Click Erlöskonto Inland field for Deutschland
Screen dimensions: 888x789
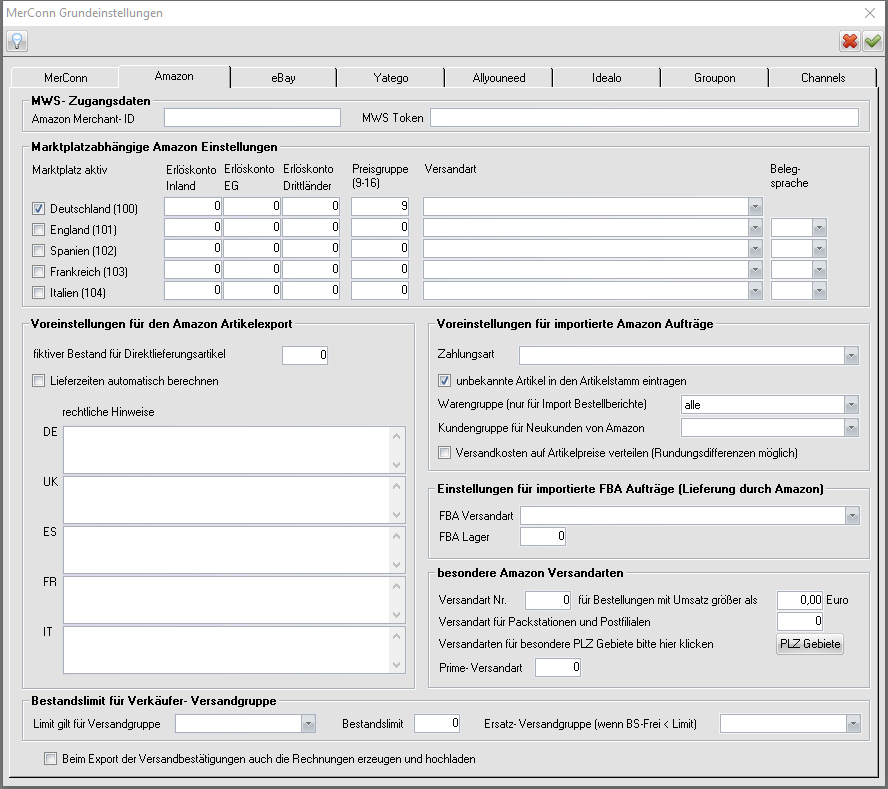point(193,206)
